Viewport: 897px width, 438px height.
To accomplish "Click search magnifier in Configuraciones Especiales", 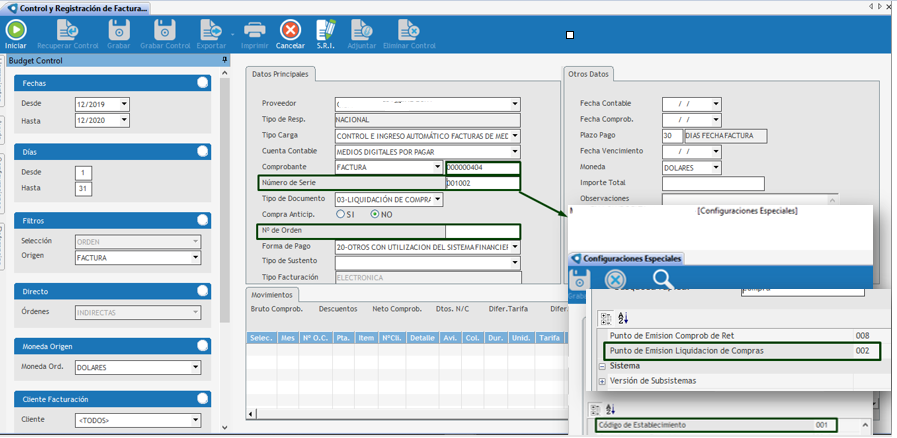I will pos(663,280).
